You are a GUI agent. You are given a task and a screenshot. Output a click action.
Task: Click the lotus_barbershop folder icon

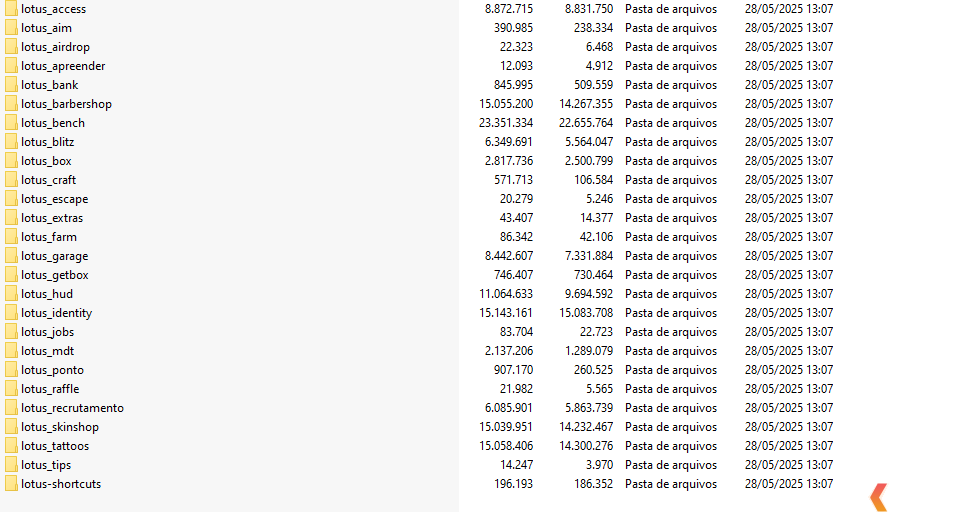click(11, 104)
